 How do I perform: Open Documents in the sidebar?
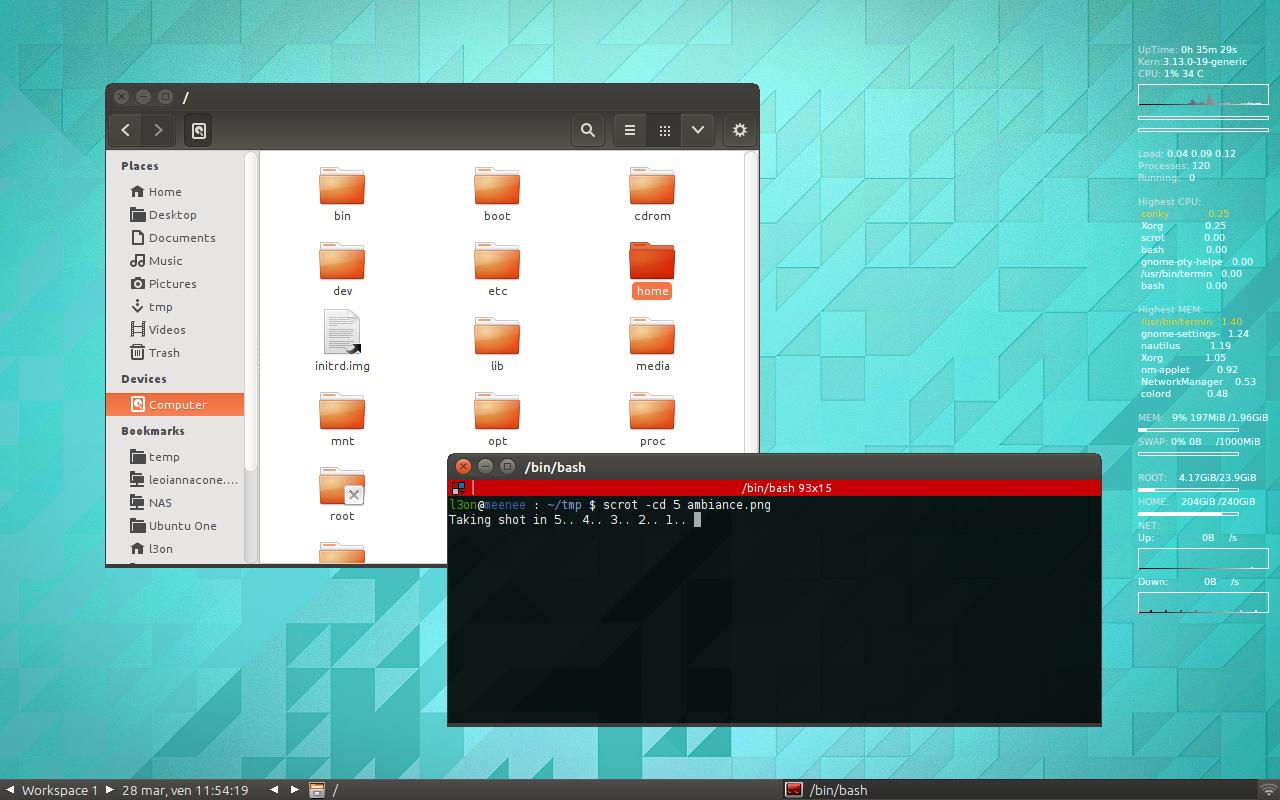(175, 238)
